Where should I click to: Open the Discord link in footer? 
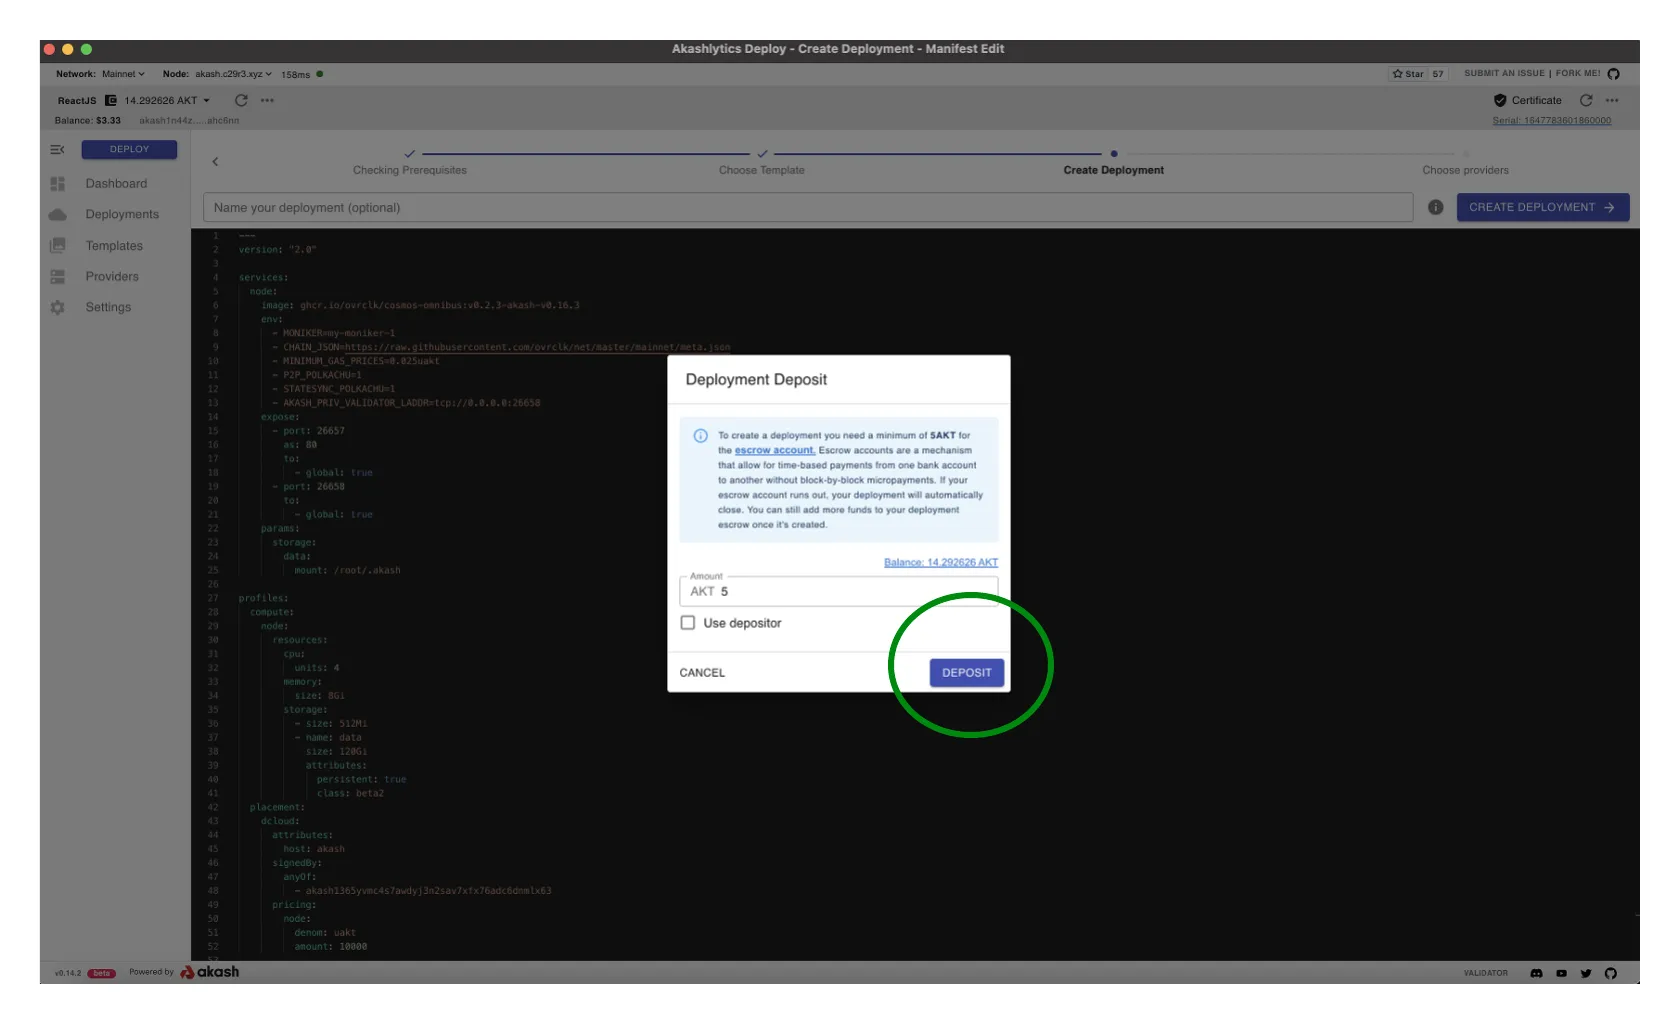1536,973
